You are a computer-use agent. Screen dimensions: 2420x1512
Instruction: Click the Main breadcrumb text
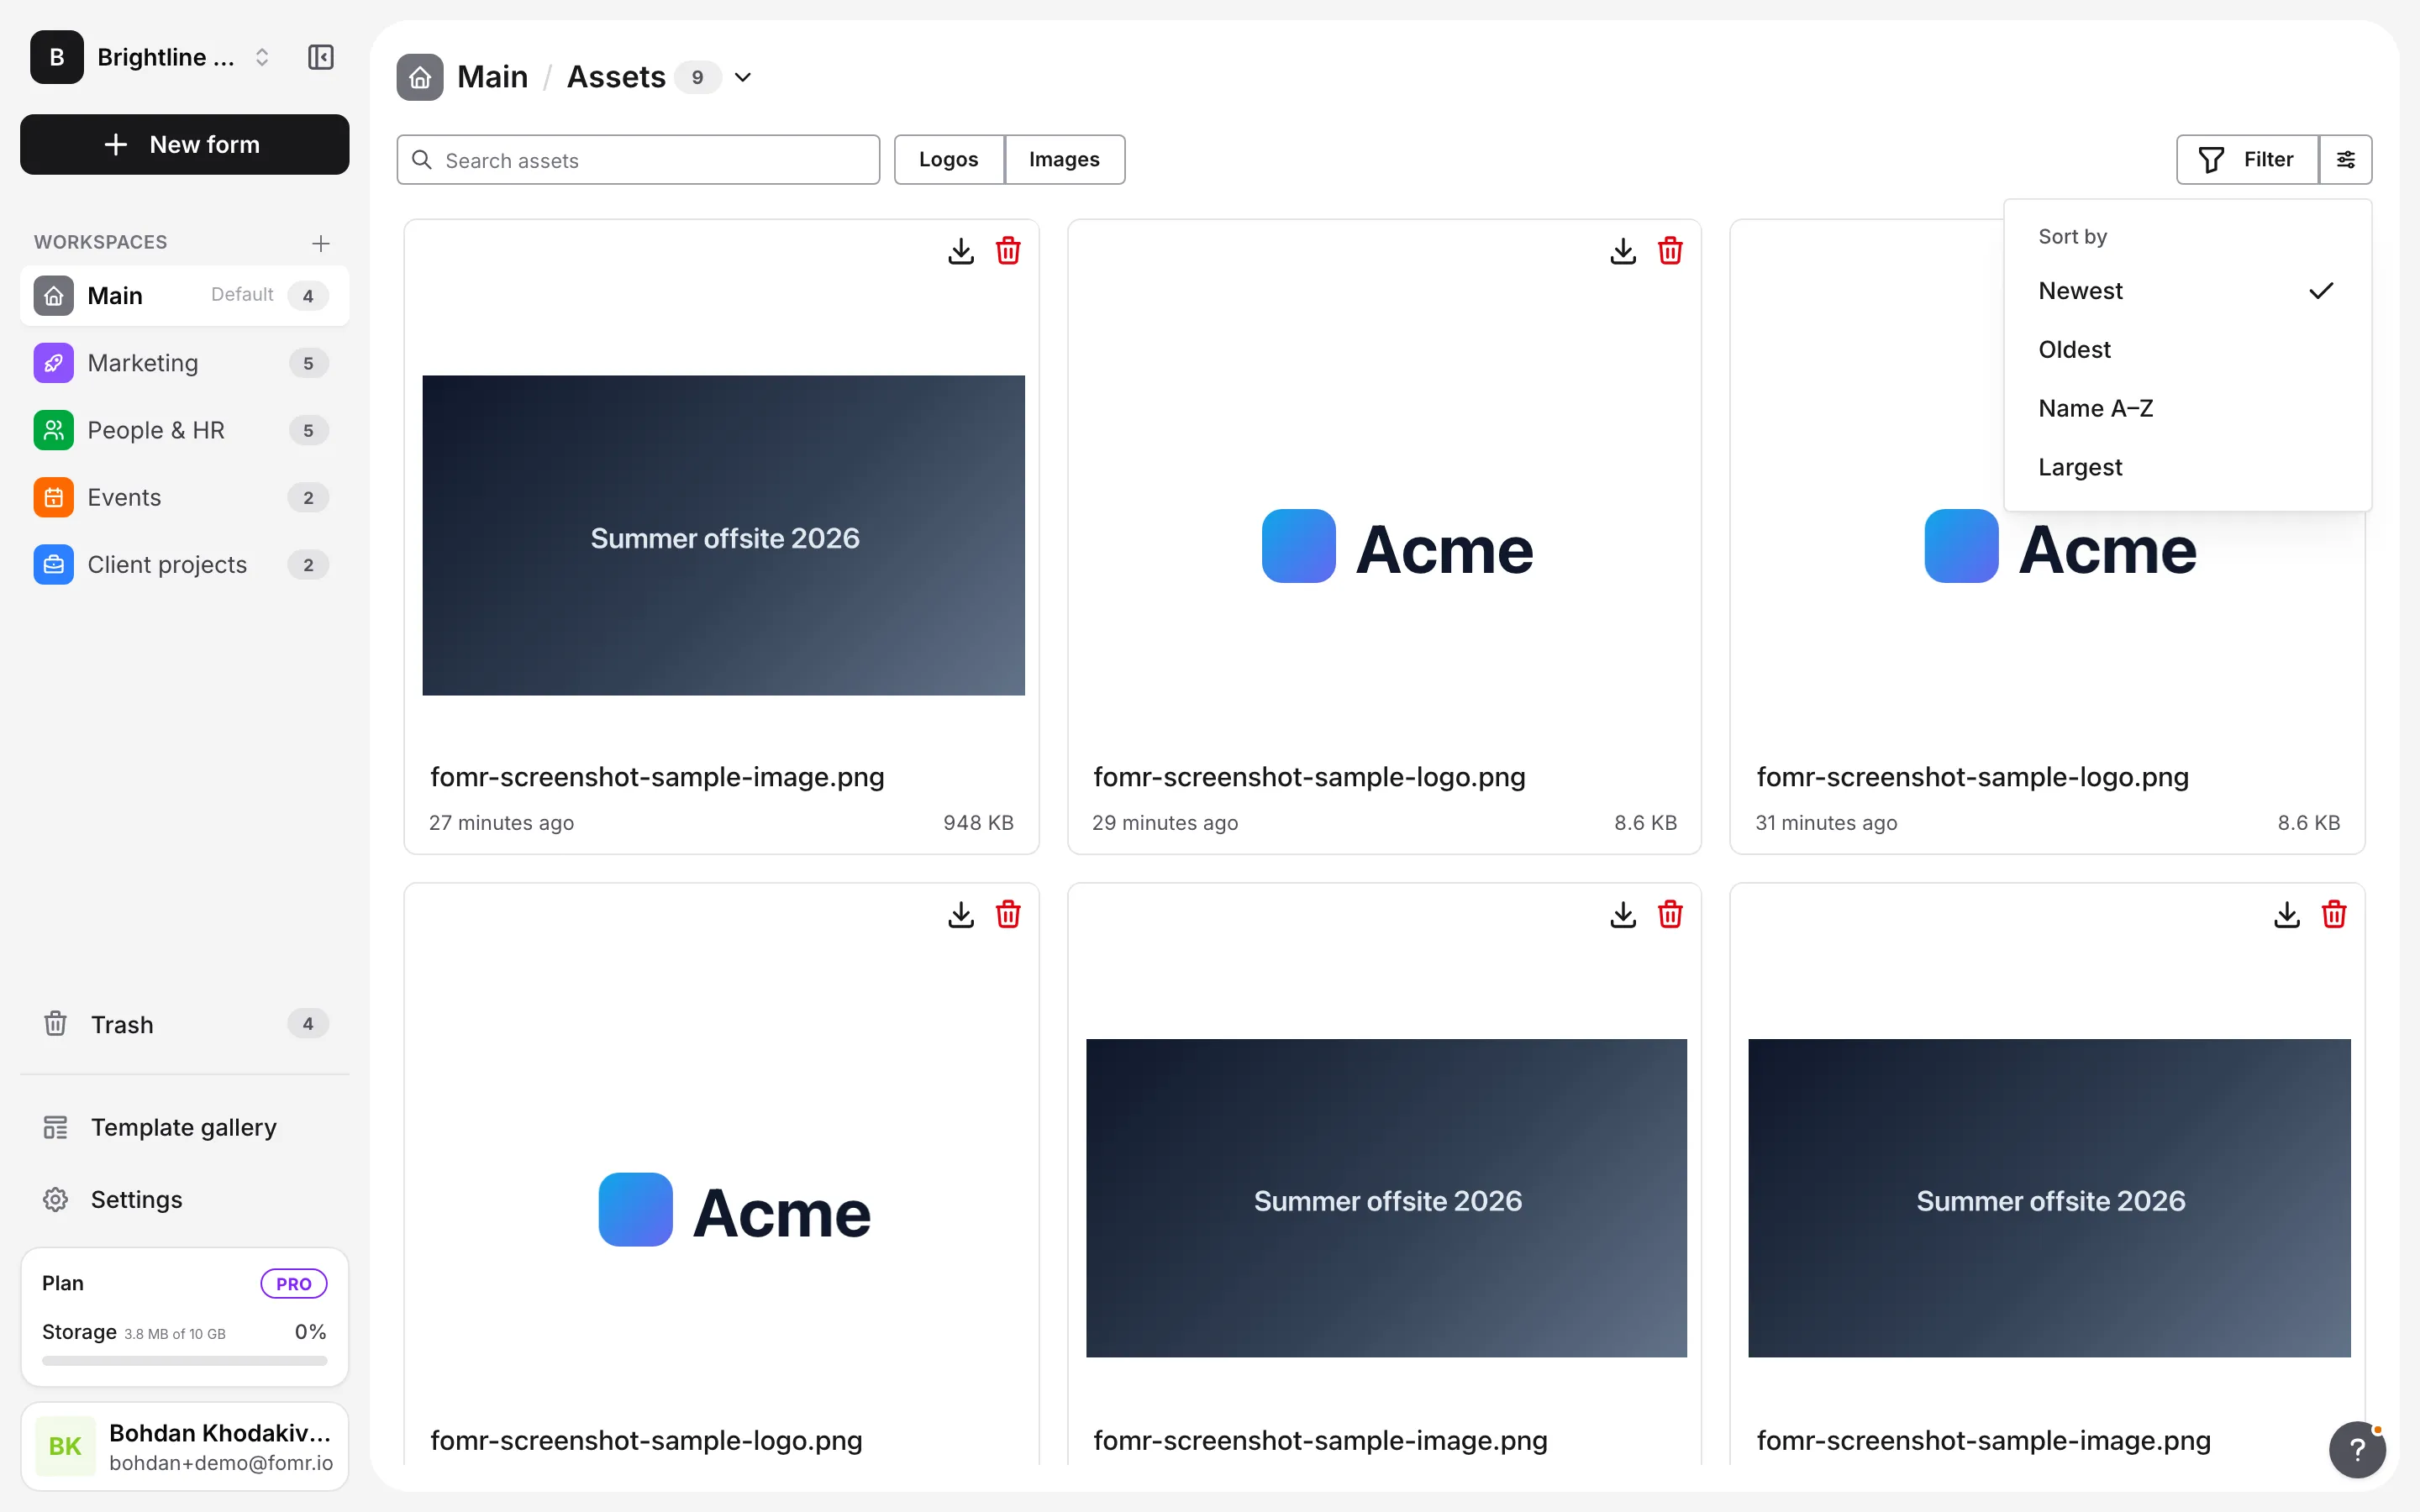[492, 77]
